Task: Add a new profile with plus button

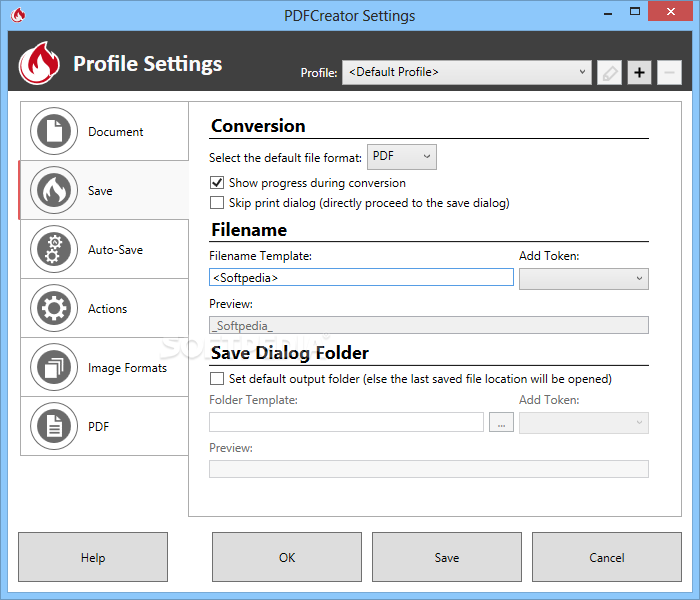Action: click(x=639, y=72)
